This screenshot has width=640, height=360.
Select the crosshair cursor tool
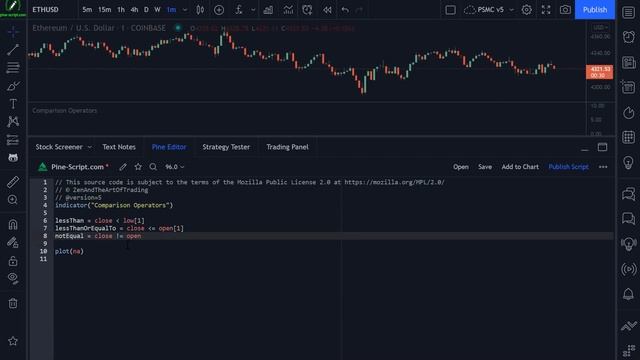pyautogui.click(x=13, y=31)
